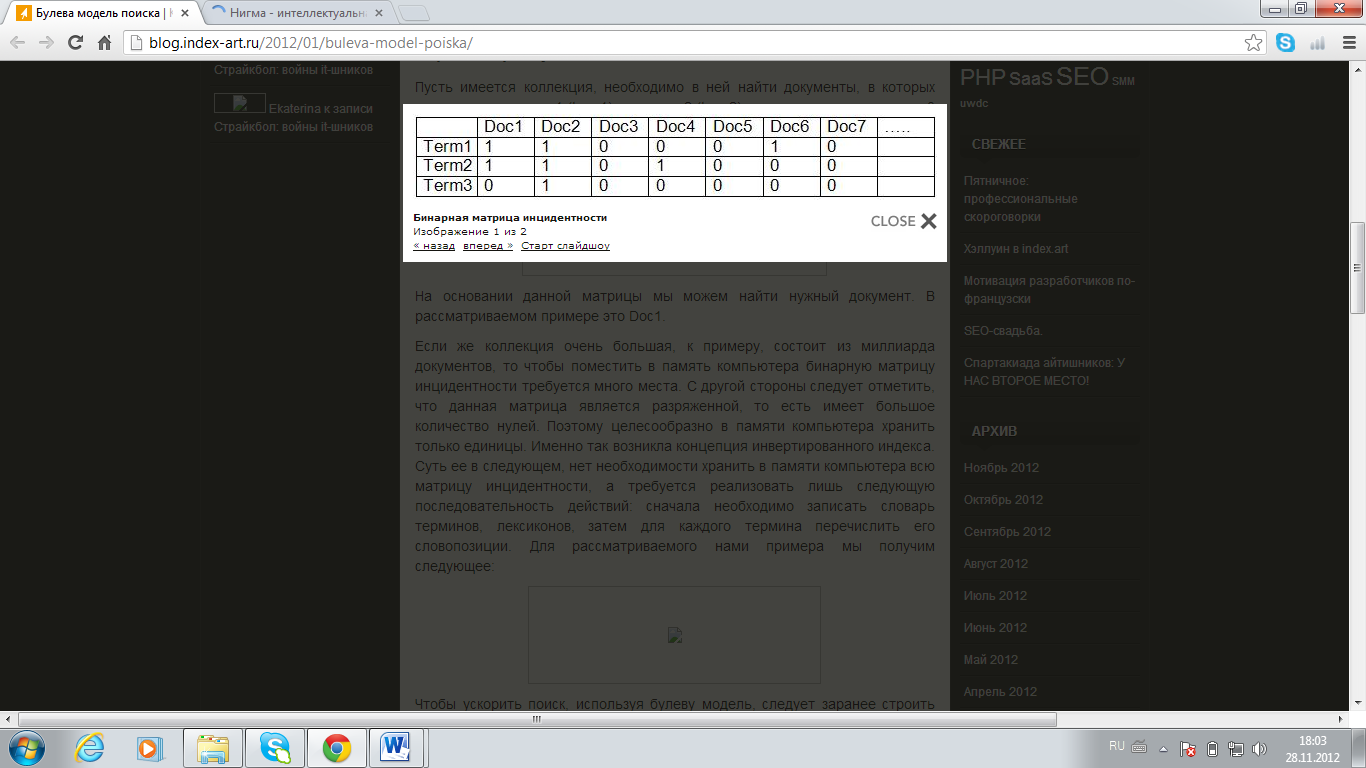This screenshot has width=1366, height=768.
Task: Click the CLOSE label in the lightbox
Action: tap(893, 221)
